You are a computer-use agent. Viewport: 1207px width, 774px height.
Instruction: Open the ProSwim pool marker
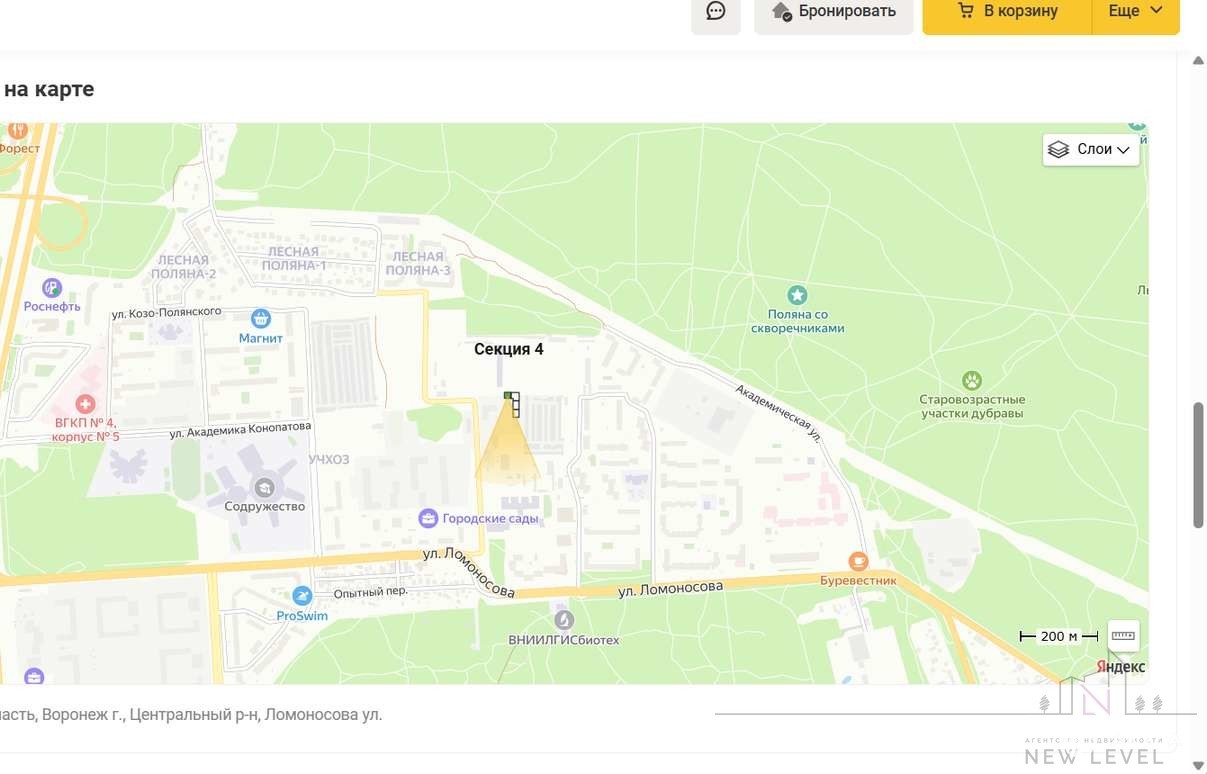(x=302, y=597)
